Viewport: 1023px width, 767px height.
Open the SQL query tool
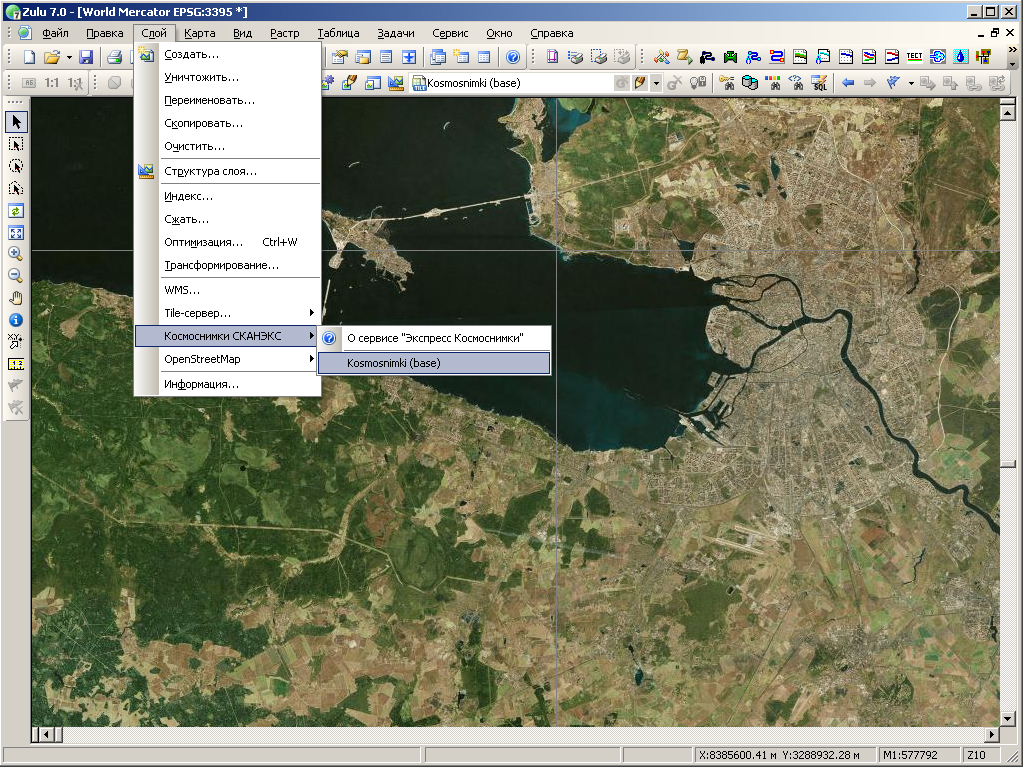[819, 83]
